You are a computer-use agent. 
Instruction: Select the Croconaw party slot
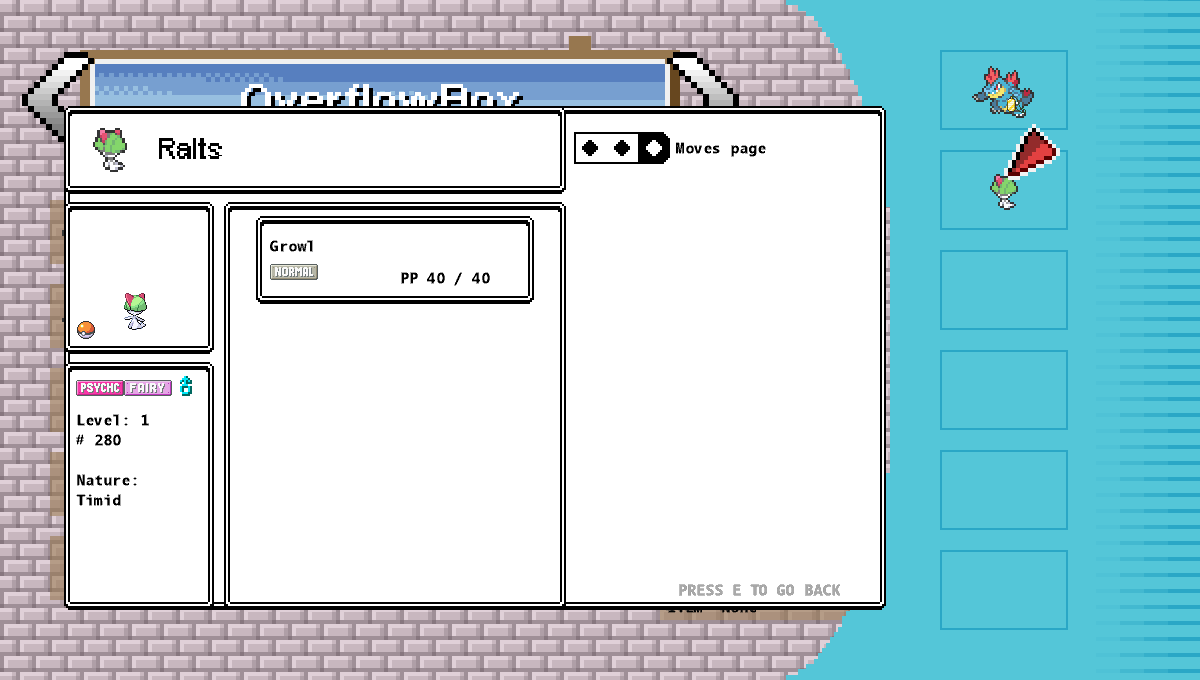pyautogui.click(x=1004, y=90)
